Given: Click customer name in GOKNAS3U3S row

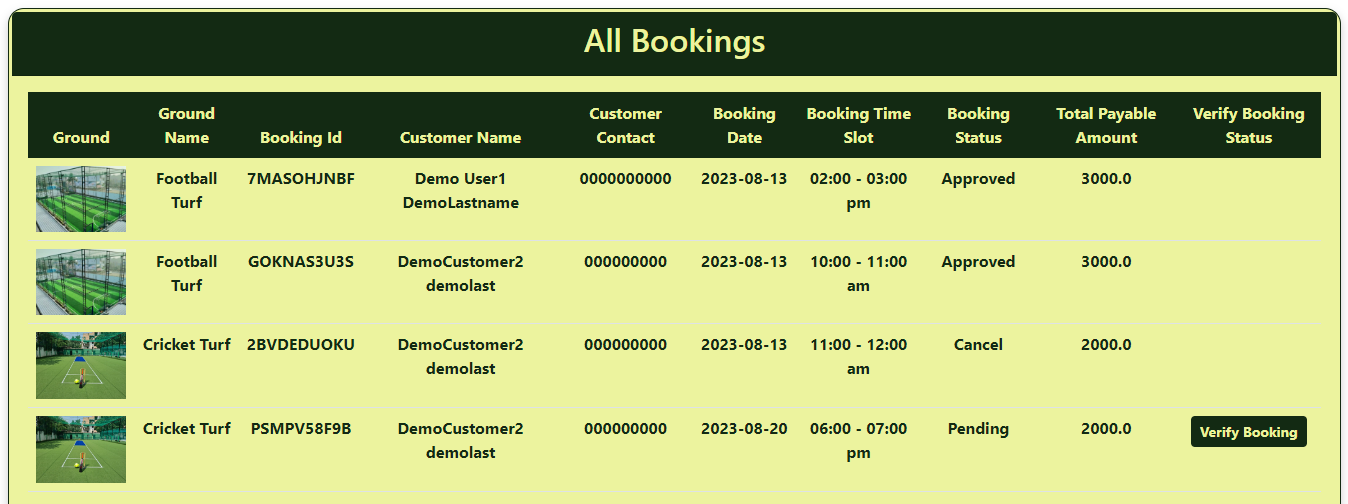Looking at the screenshot, I should [x=460, y=274].
